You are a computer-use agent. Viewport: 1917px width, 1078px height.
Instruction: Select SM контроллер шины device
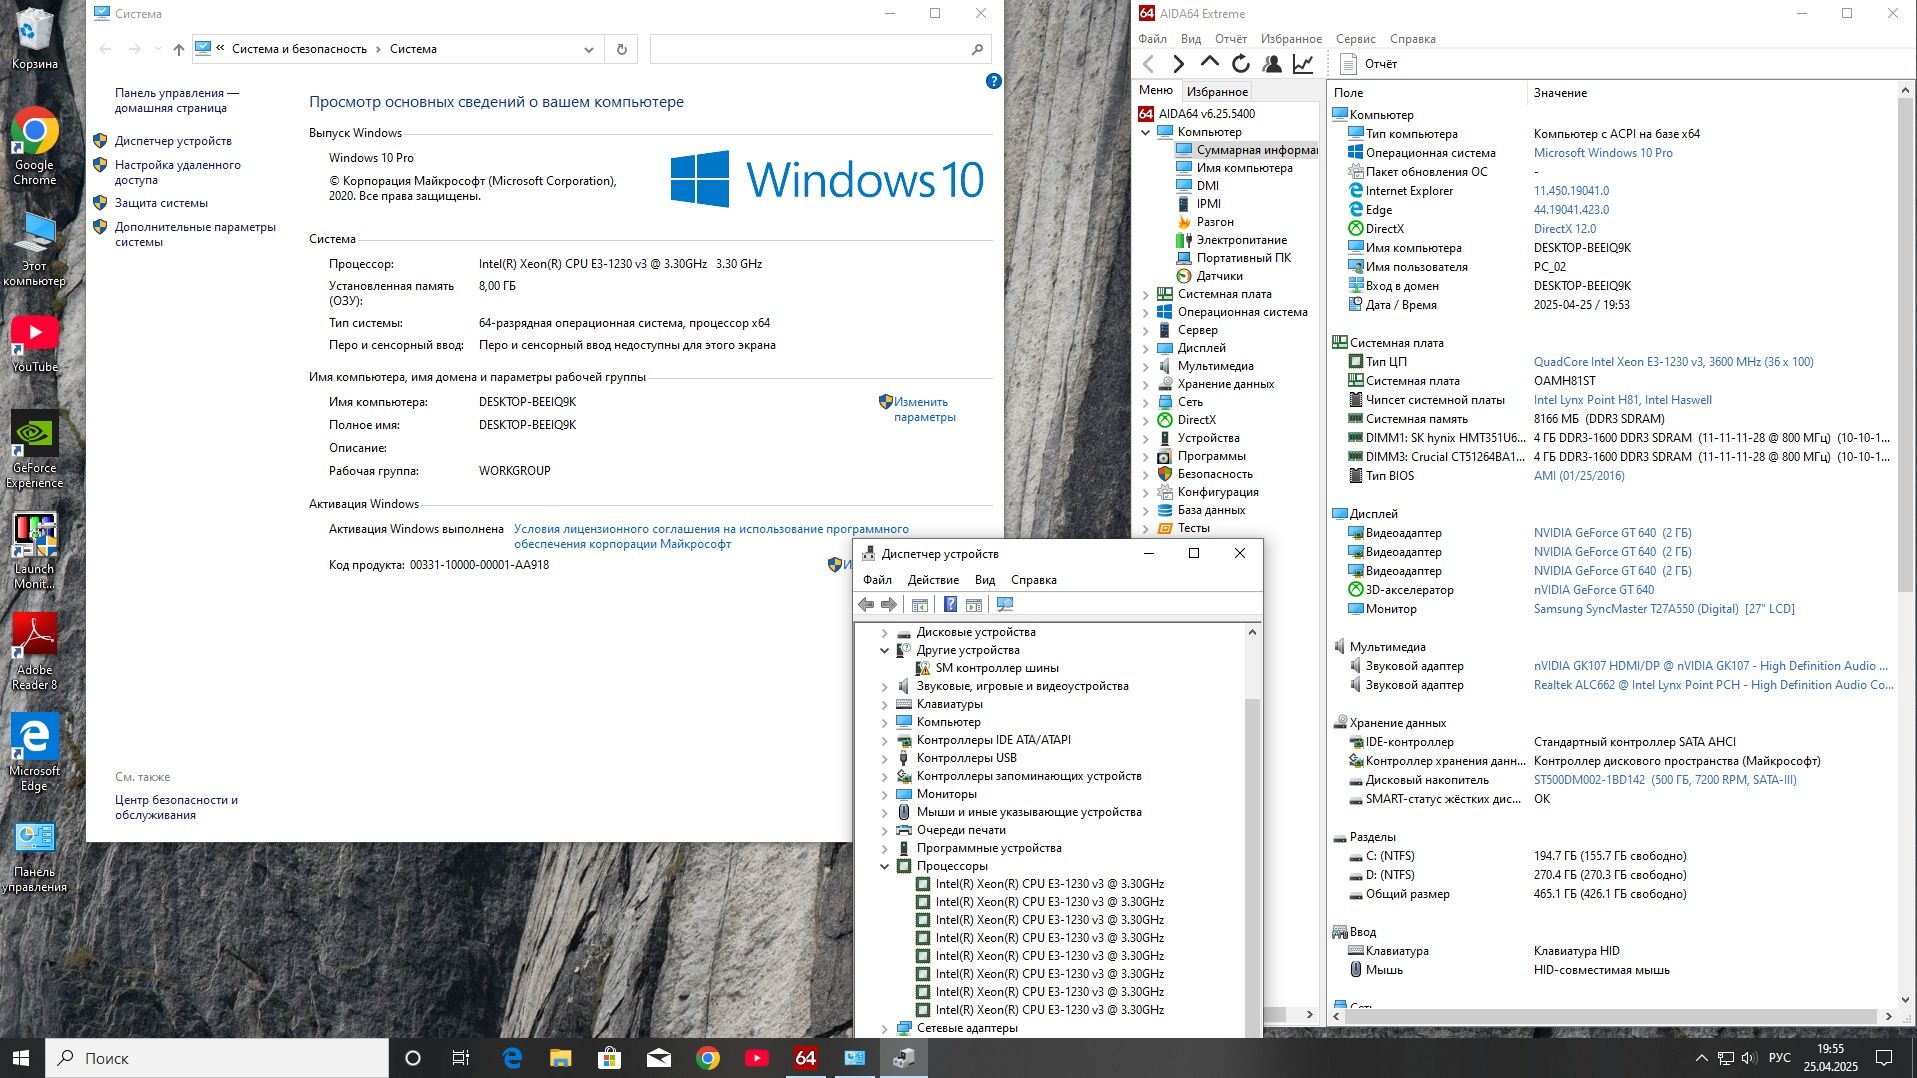(996, 668)
